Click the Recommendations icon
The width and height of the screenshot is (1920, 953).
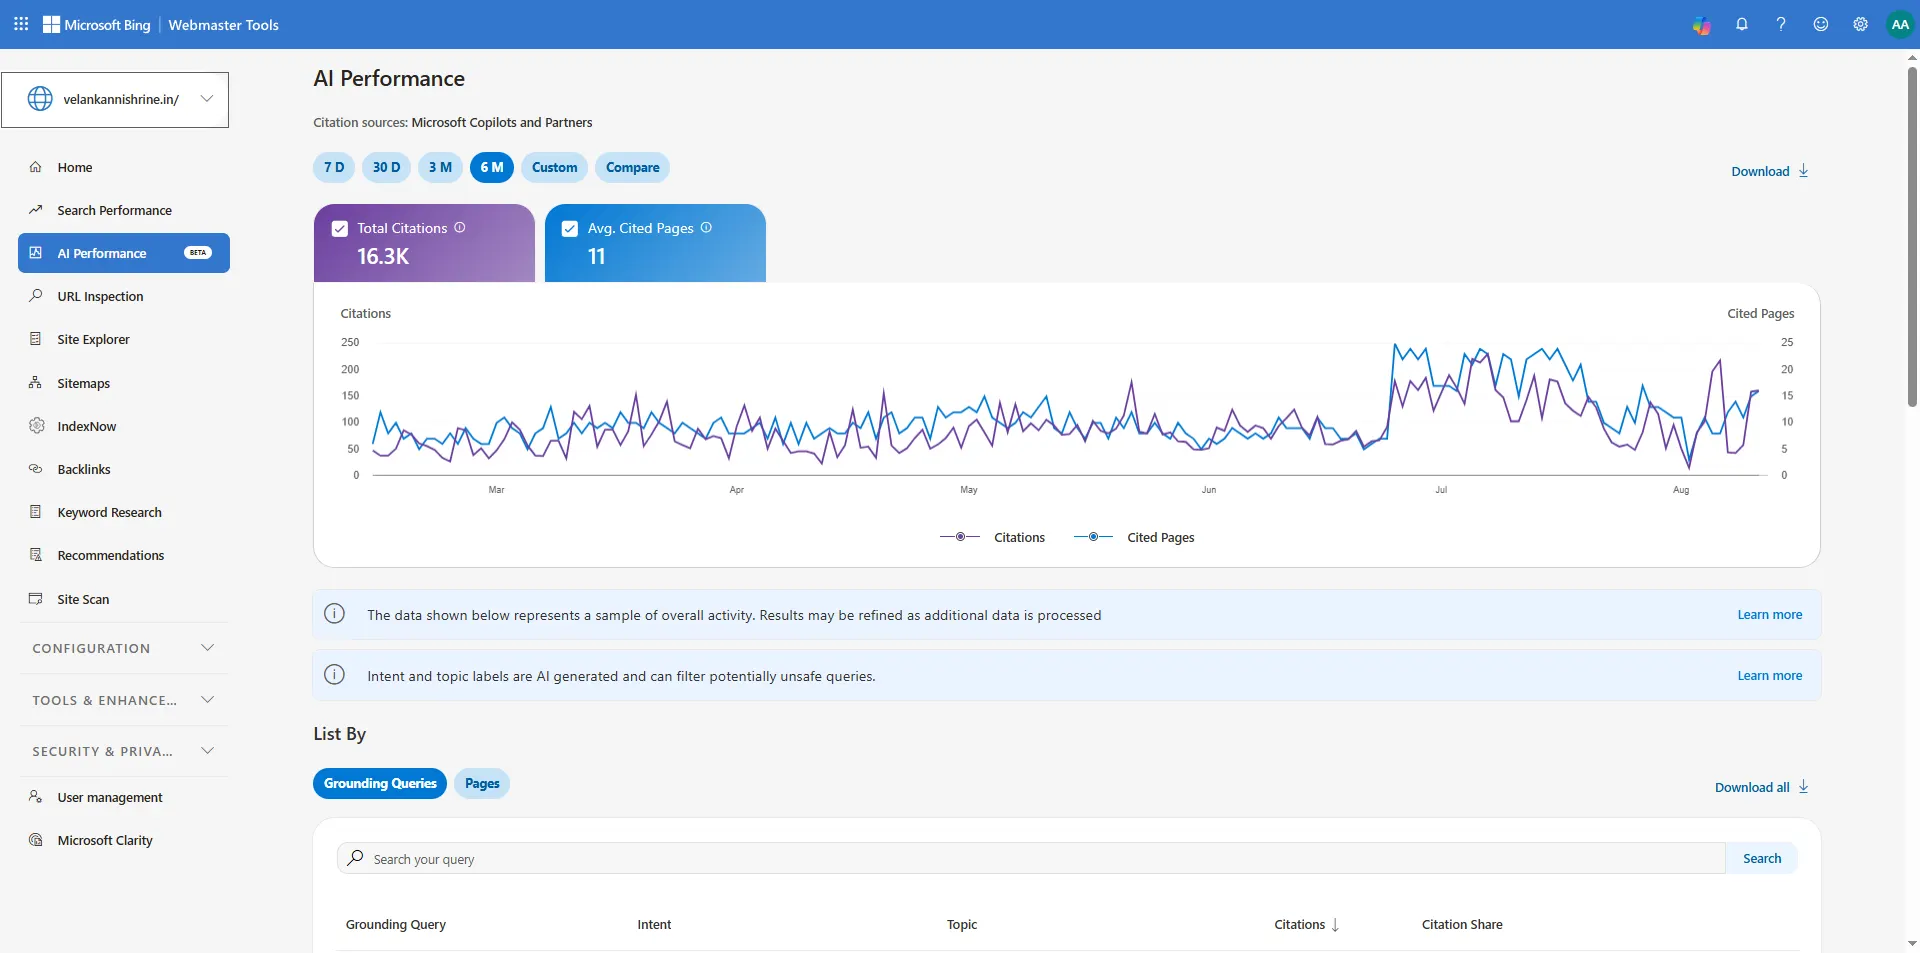[x=36, y=555]
